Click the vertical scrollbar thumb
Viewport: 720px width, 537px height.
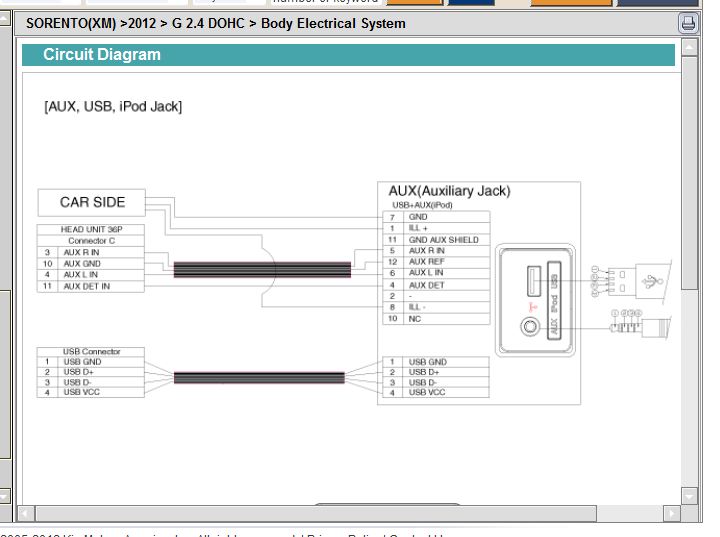pos(689,170)
